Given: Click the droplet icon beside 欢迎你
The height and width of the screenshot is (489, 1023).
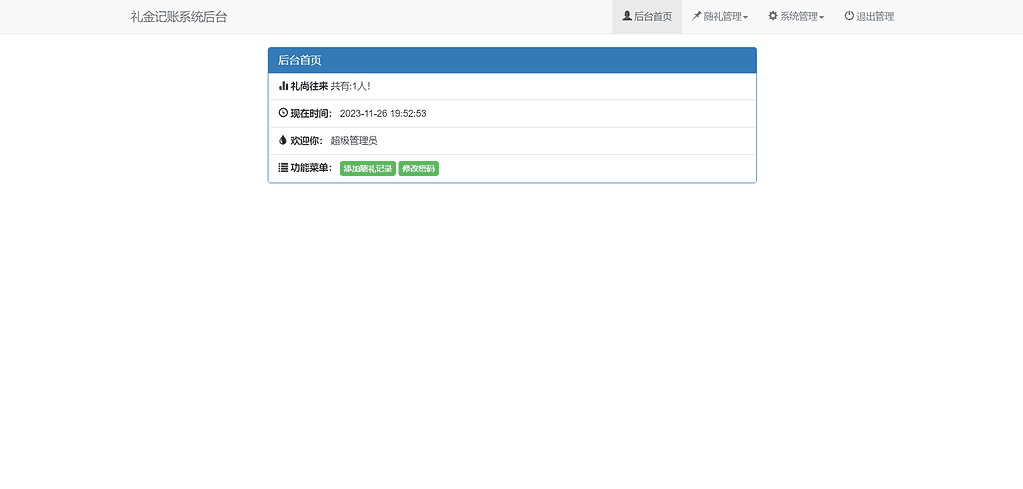Looking at the screenshot, I should [283, 140].
